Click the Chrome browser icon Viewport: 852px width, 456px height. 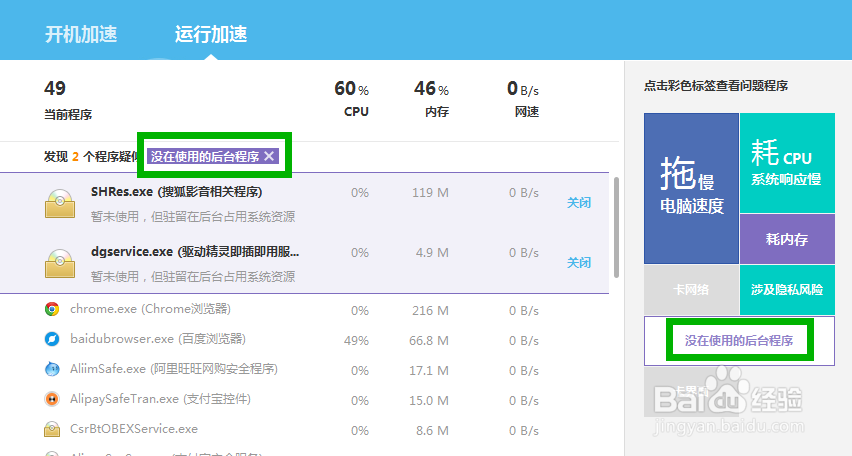52,309
